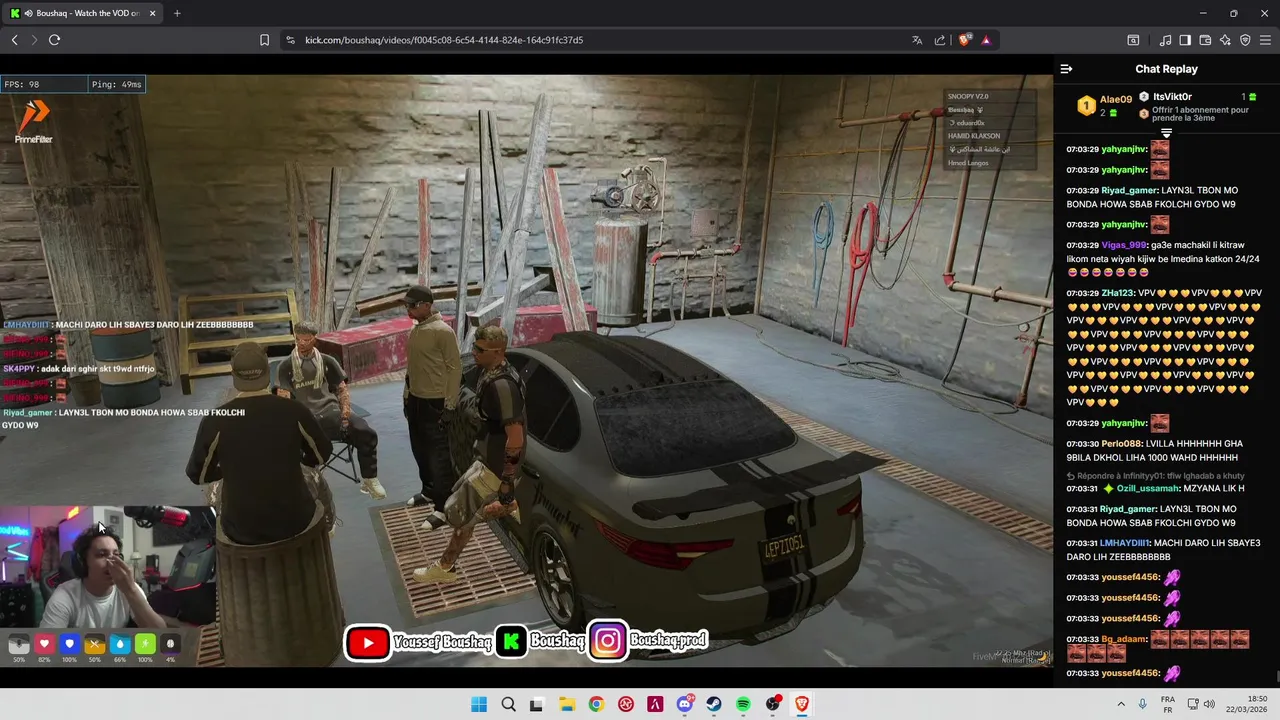Viewport: 1280px width, 720px height.
Task: Open the Brave main hamburger menu
Action: (x=1265, y=40)
